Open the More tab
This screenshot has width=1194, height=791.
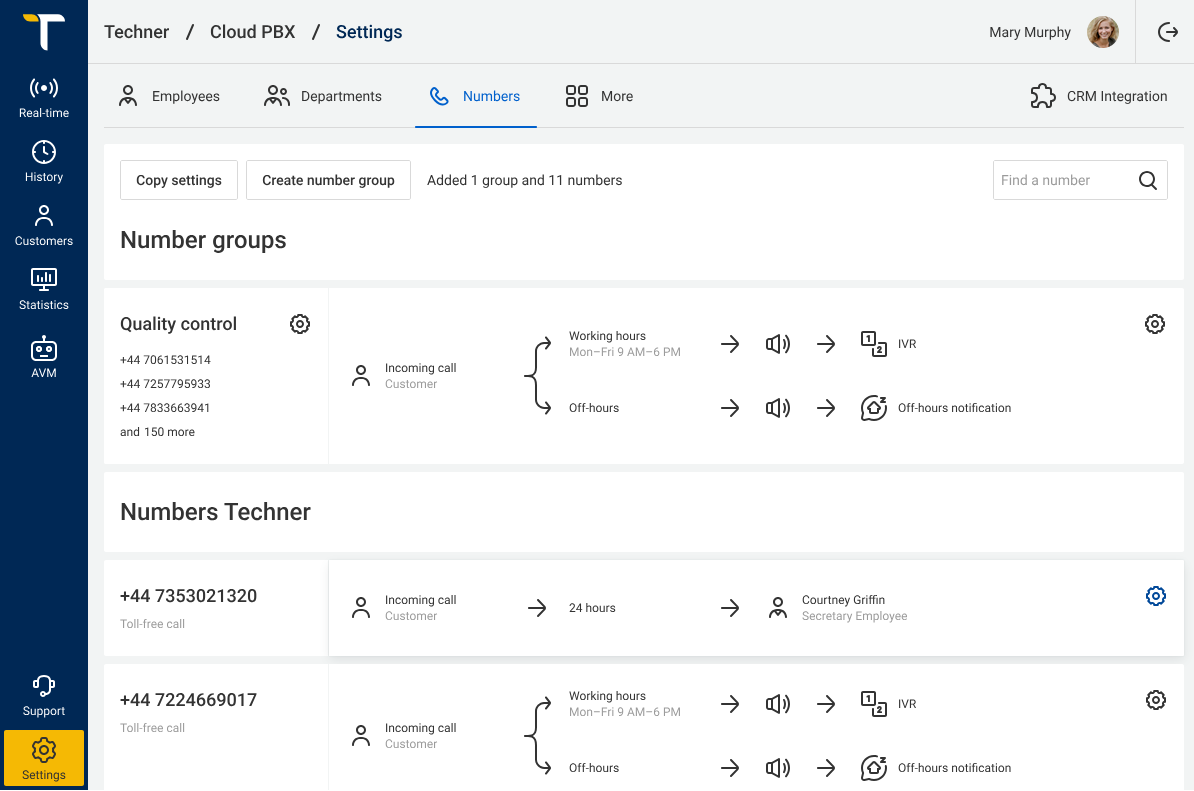click(599, 96)
